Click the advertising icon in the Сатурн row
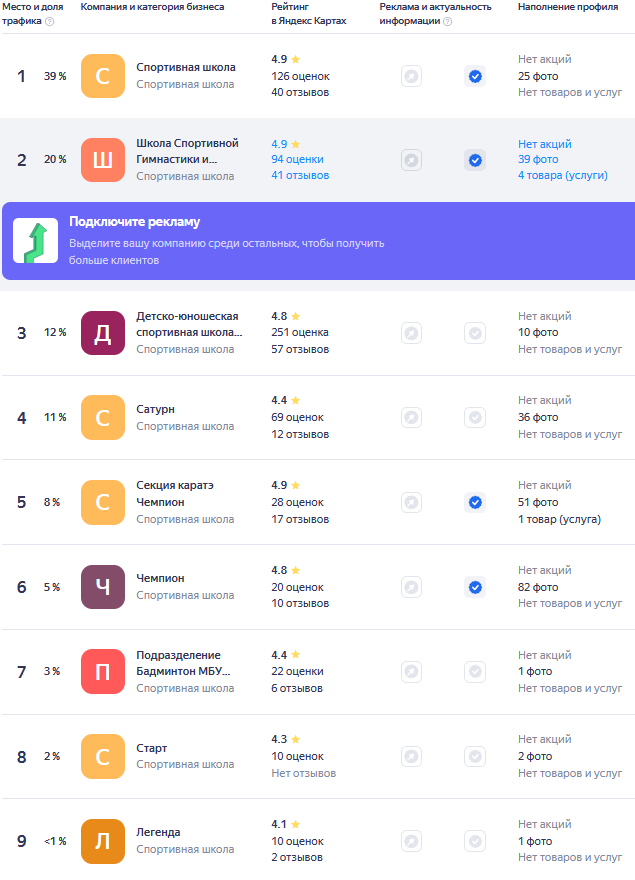The height and width of the screenshot is (880, 635). click(x=411, y=417)
